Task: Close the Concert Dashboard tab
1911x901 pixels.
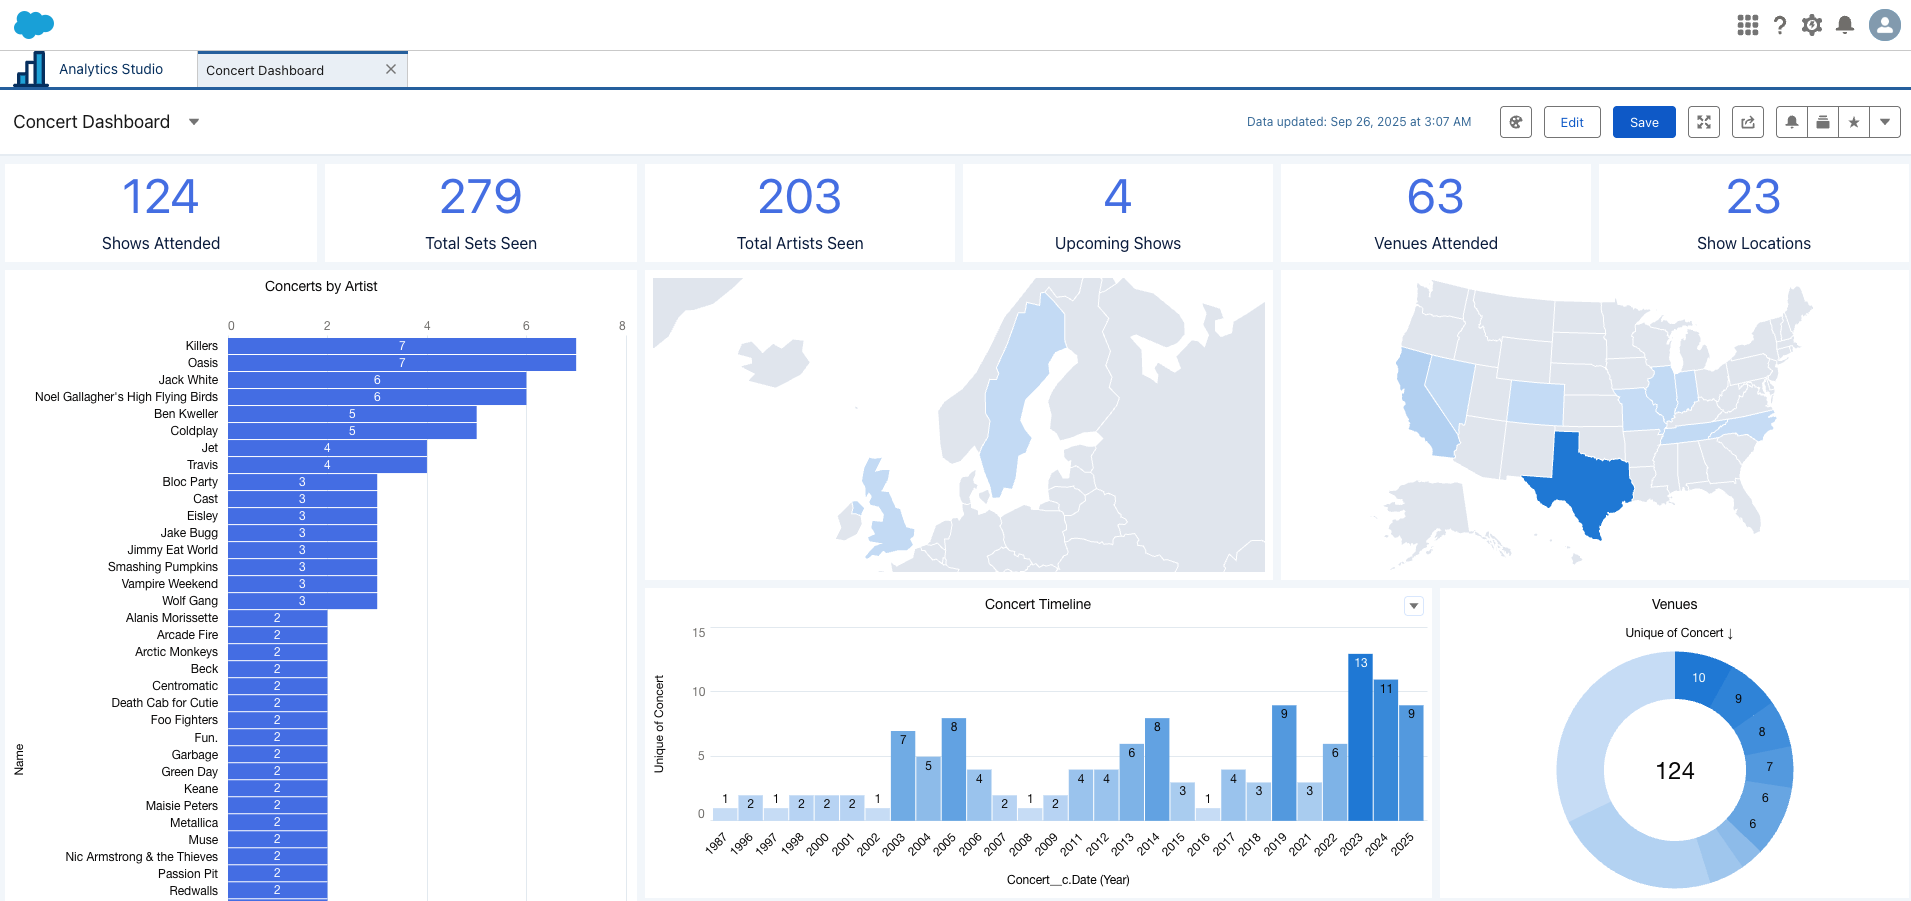Action: [391, 69]
